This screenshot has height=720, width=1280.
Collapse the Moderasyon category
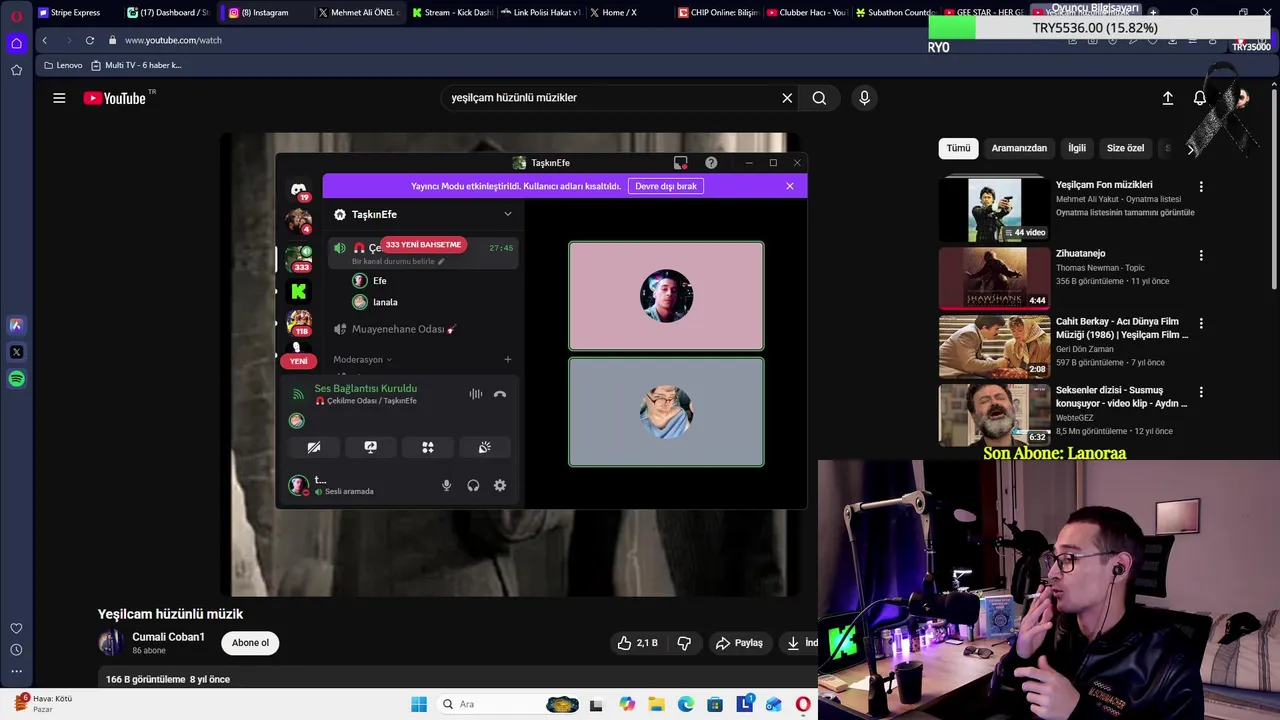click(x=362, y=359)
